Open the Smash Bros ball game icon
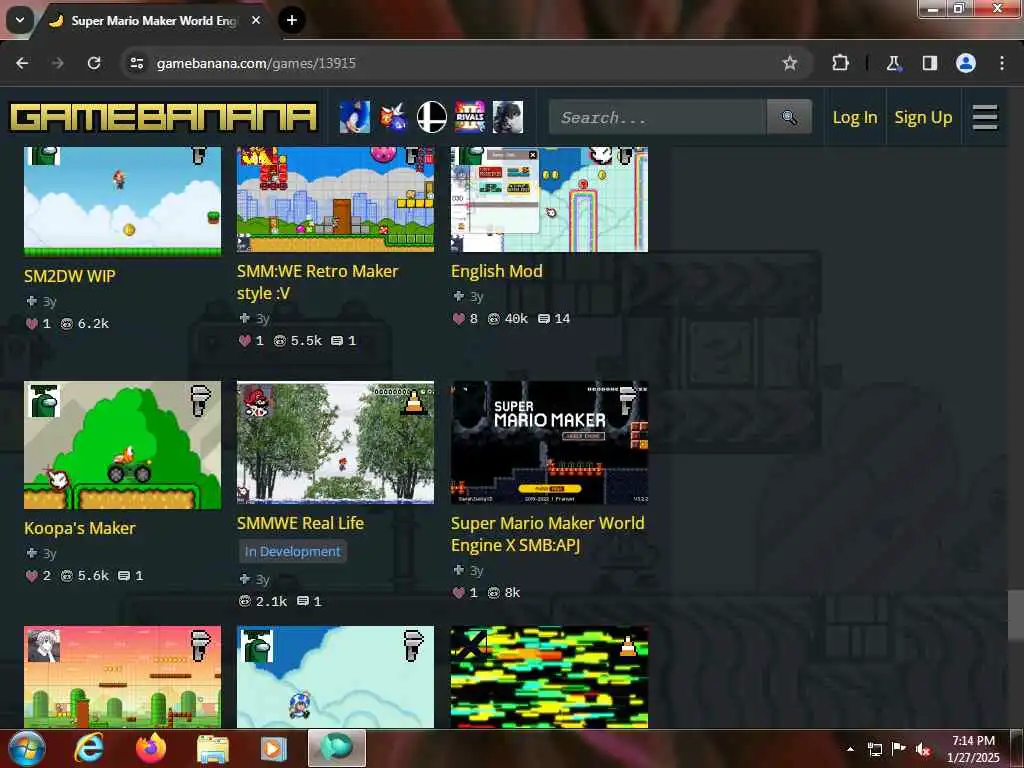Screen dimensions: 1024x768 (432, 118)
